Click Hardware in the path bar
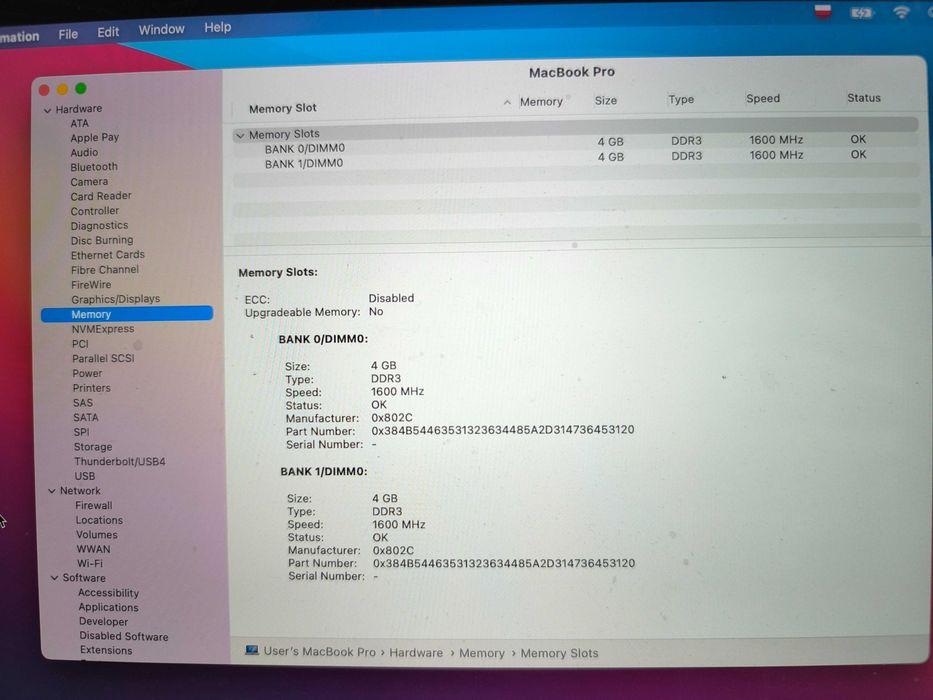Viewport: 933px width, 700px height. [x=416, y=653]
